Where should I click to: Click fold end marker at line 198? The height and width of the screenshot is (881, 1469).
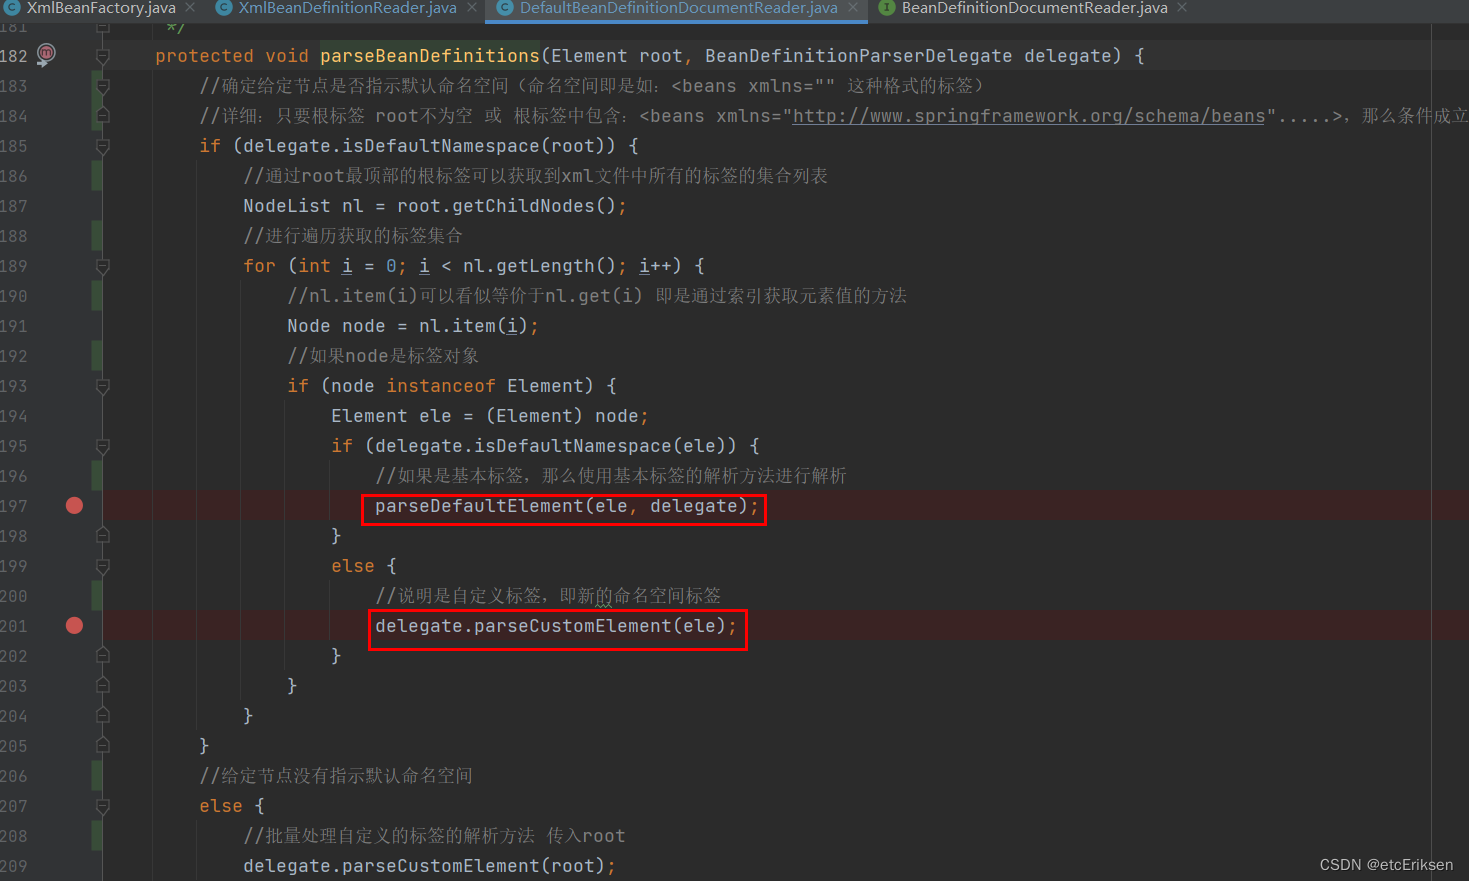[x=102, y=536]
